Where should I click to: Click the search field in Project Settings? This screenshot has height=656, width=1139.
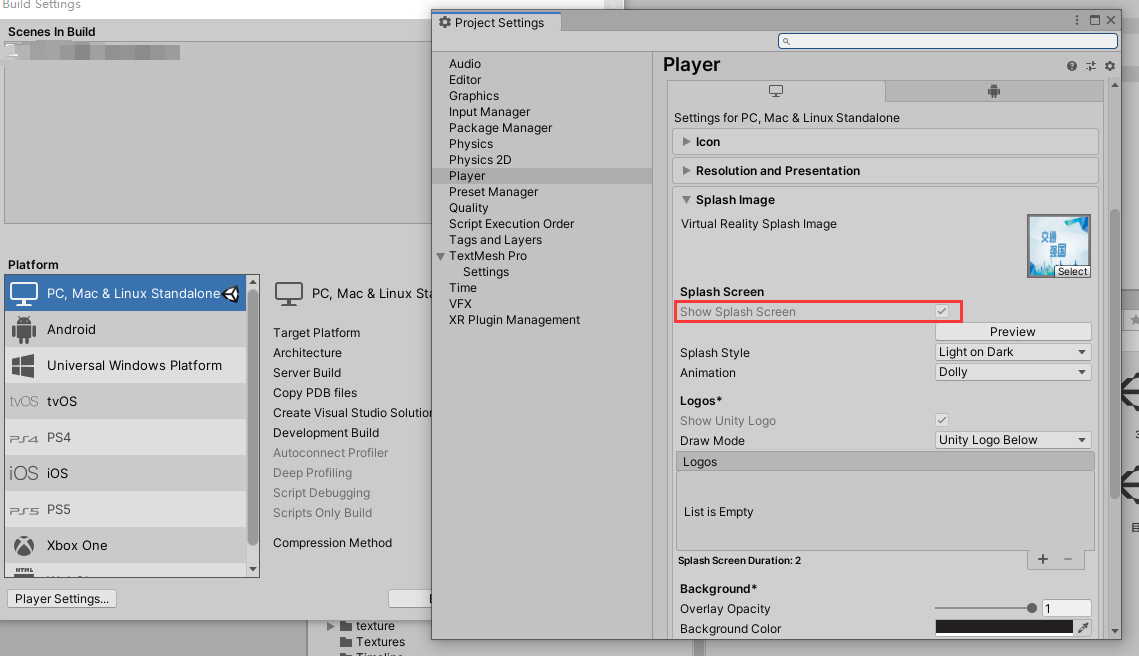(947, 41)
